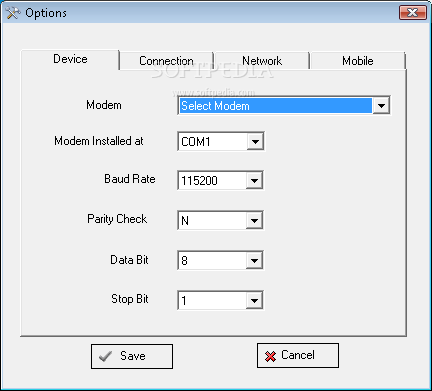Expand the Parity Check dropdown arrow
The width and height of the screenshot is (432, 391).
click(x=254, y=220)
